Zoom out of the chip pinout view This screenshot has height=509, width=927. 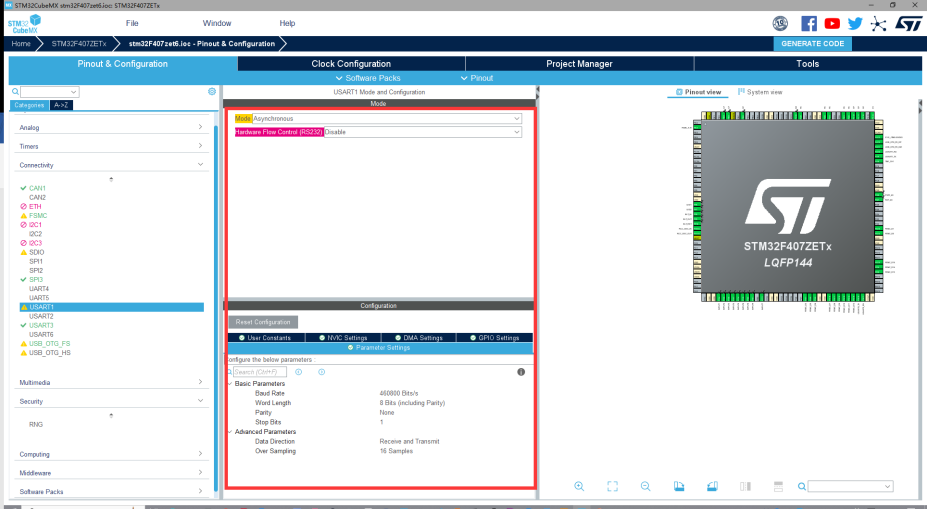point(646,486)
